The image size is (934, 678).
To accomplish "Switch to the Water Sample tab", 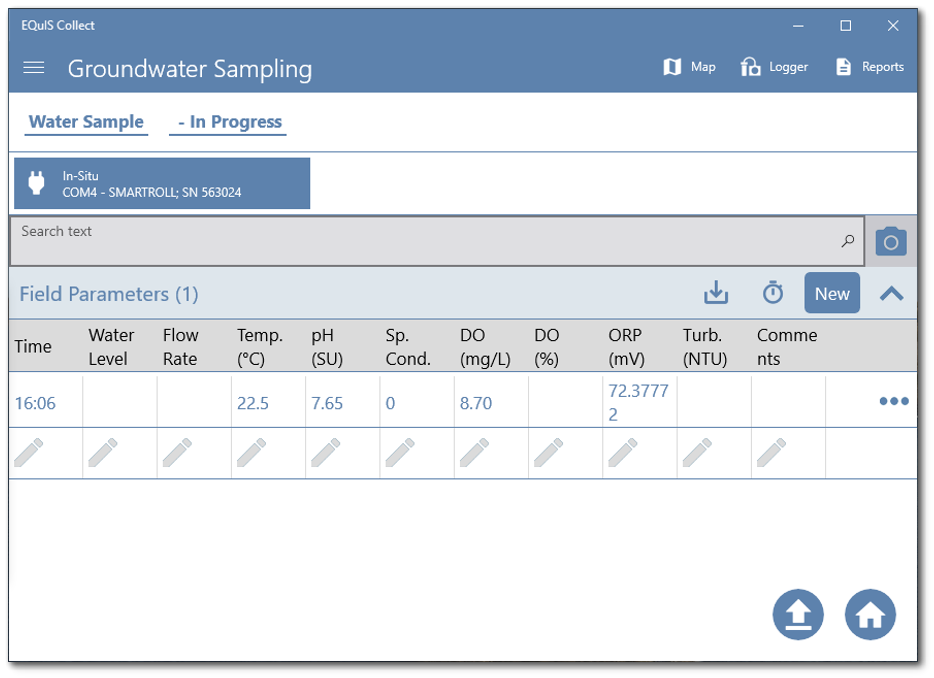I will point(85,121).
